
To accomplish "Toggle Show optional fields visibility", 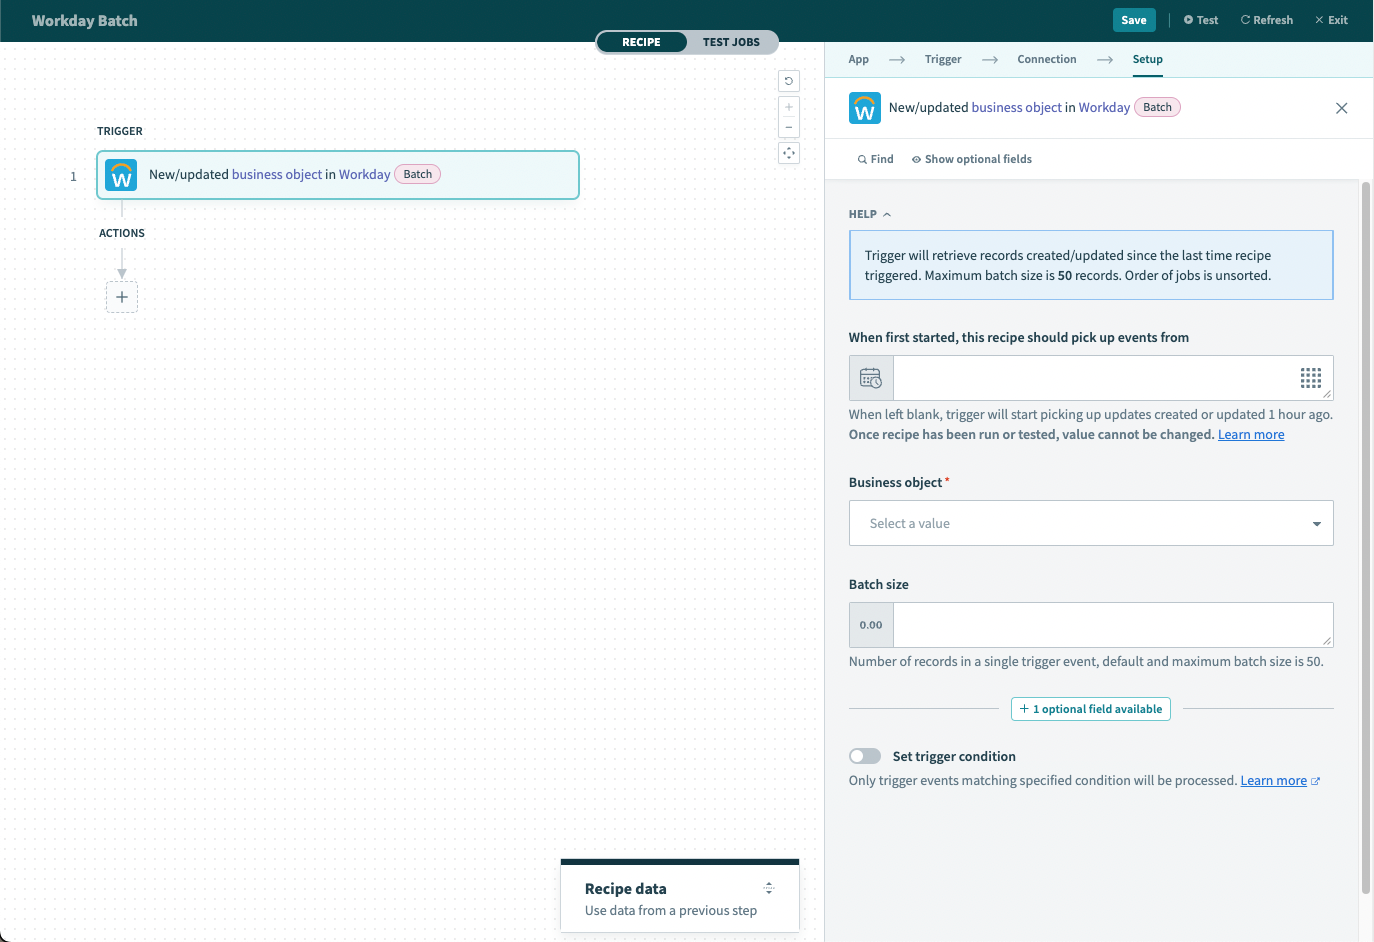I will 971,158.
